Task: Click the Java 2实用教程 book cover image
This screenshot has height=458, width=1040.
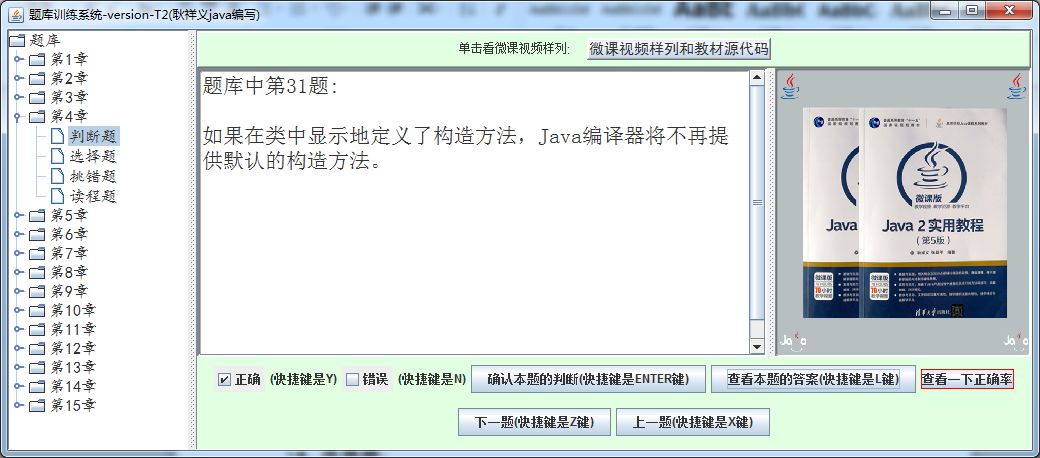Action: point(905,213)
